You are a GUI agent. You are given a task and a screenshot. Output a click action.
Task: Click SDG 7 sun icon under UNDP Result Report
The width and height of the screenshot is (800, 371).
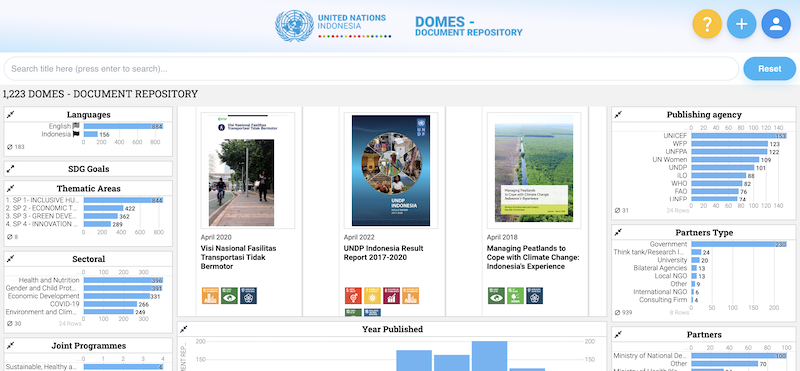coord(372,295)
